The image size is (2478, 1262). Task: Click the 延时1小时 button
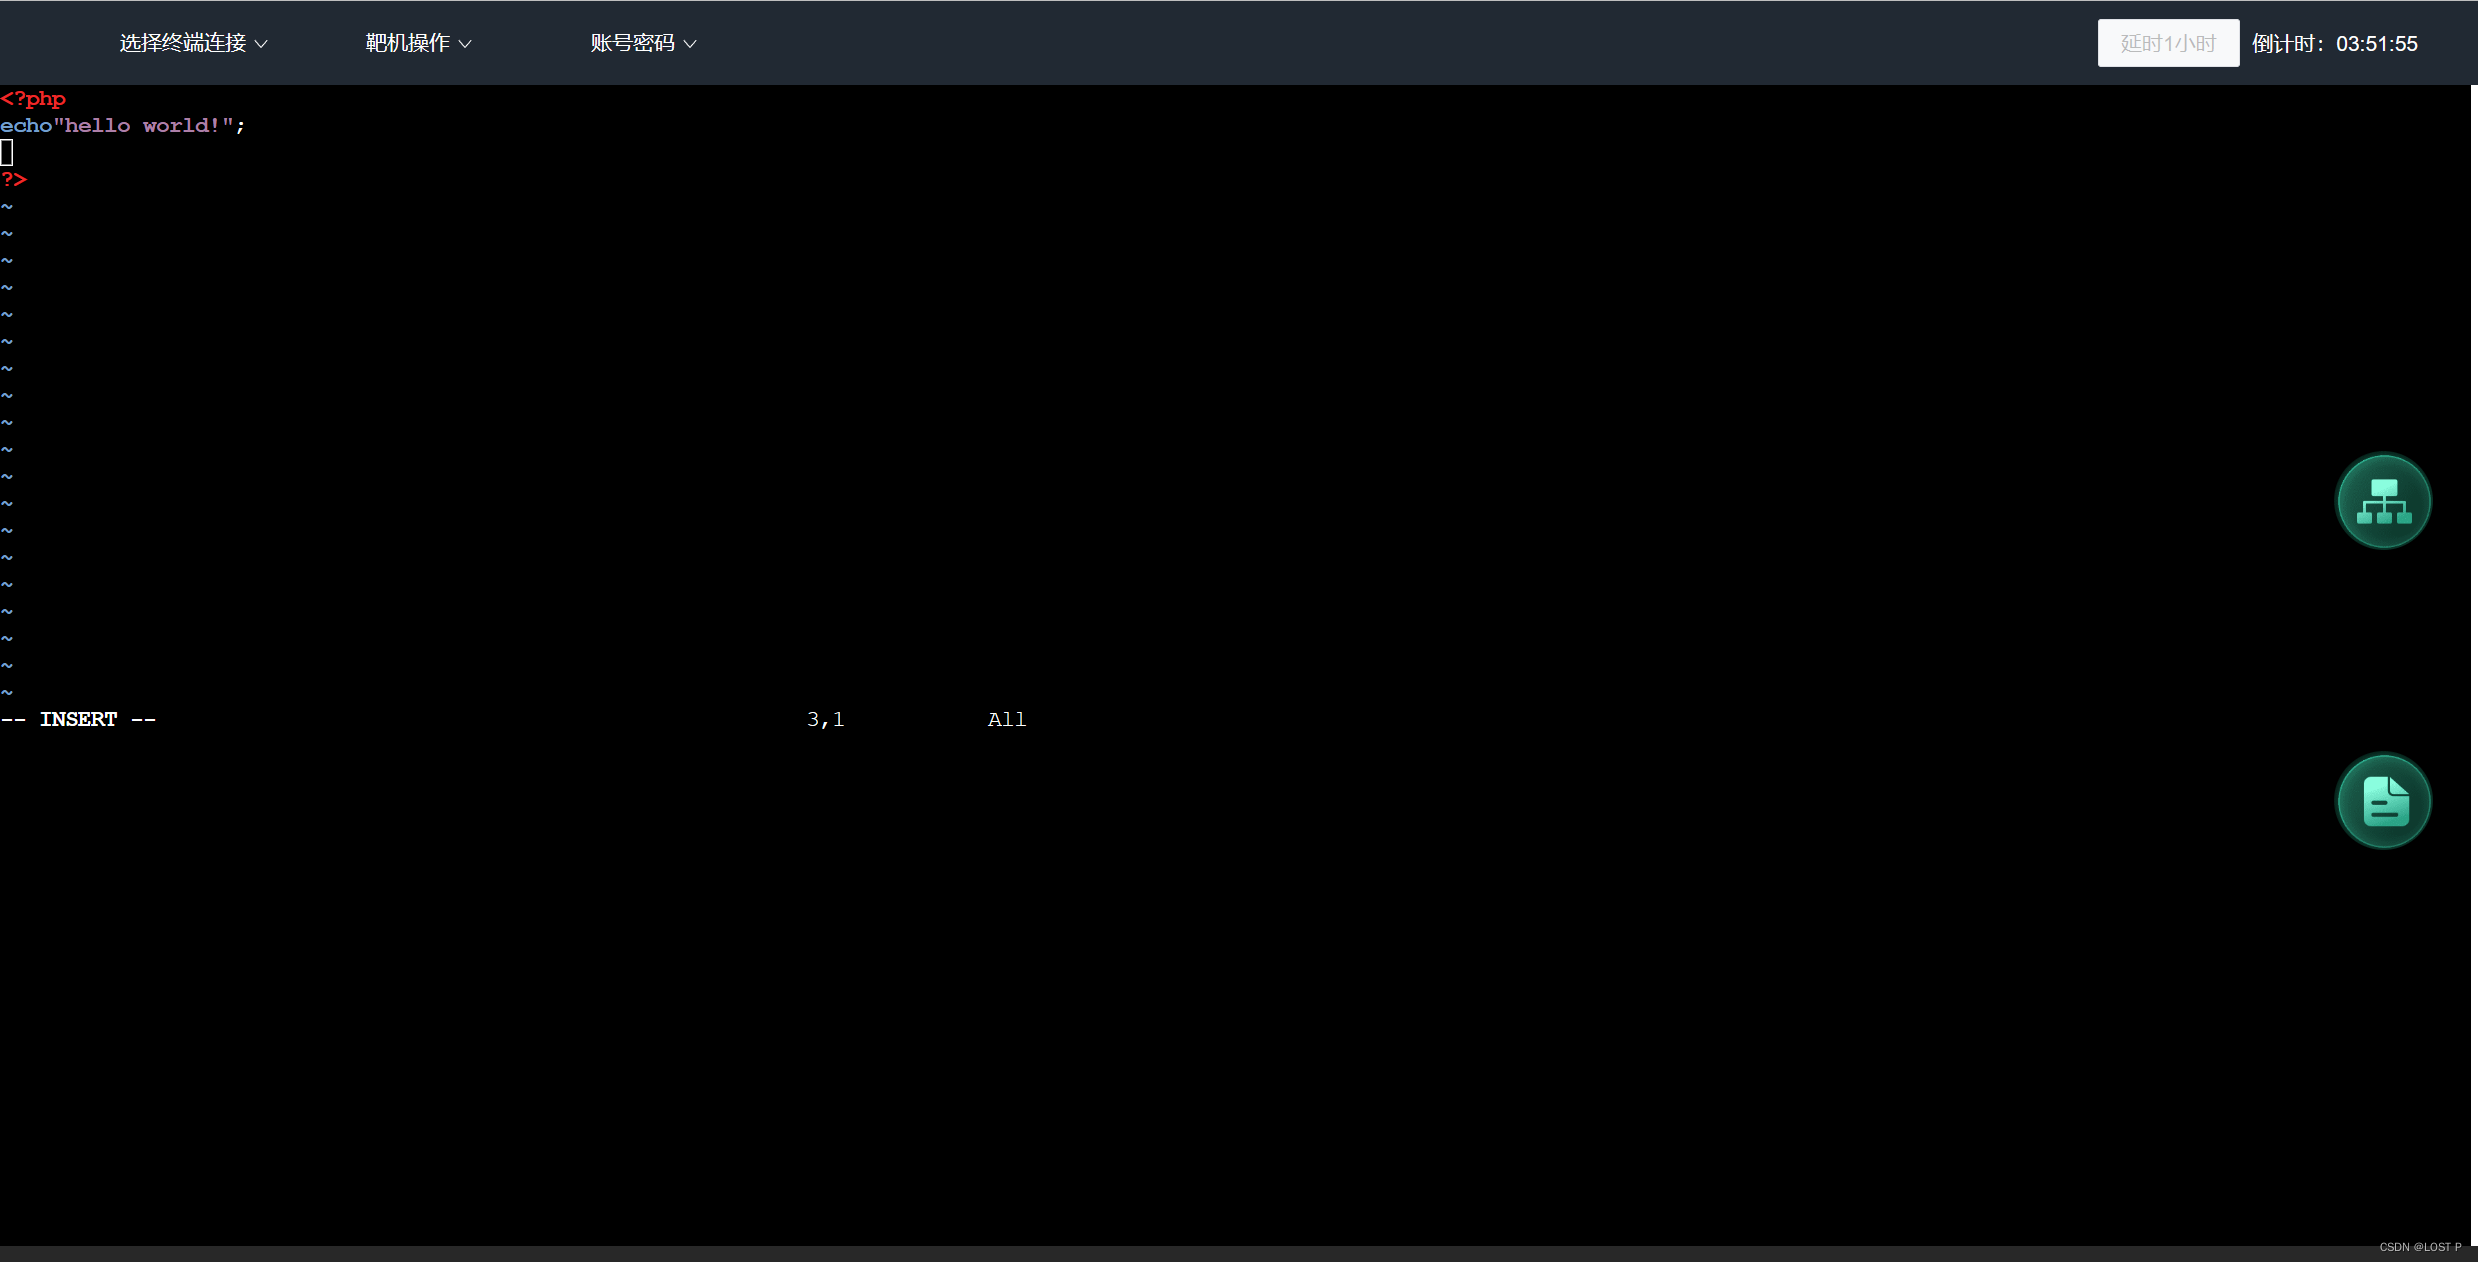pos(2168,43)
